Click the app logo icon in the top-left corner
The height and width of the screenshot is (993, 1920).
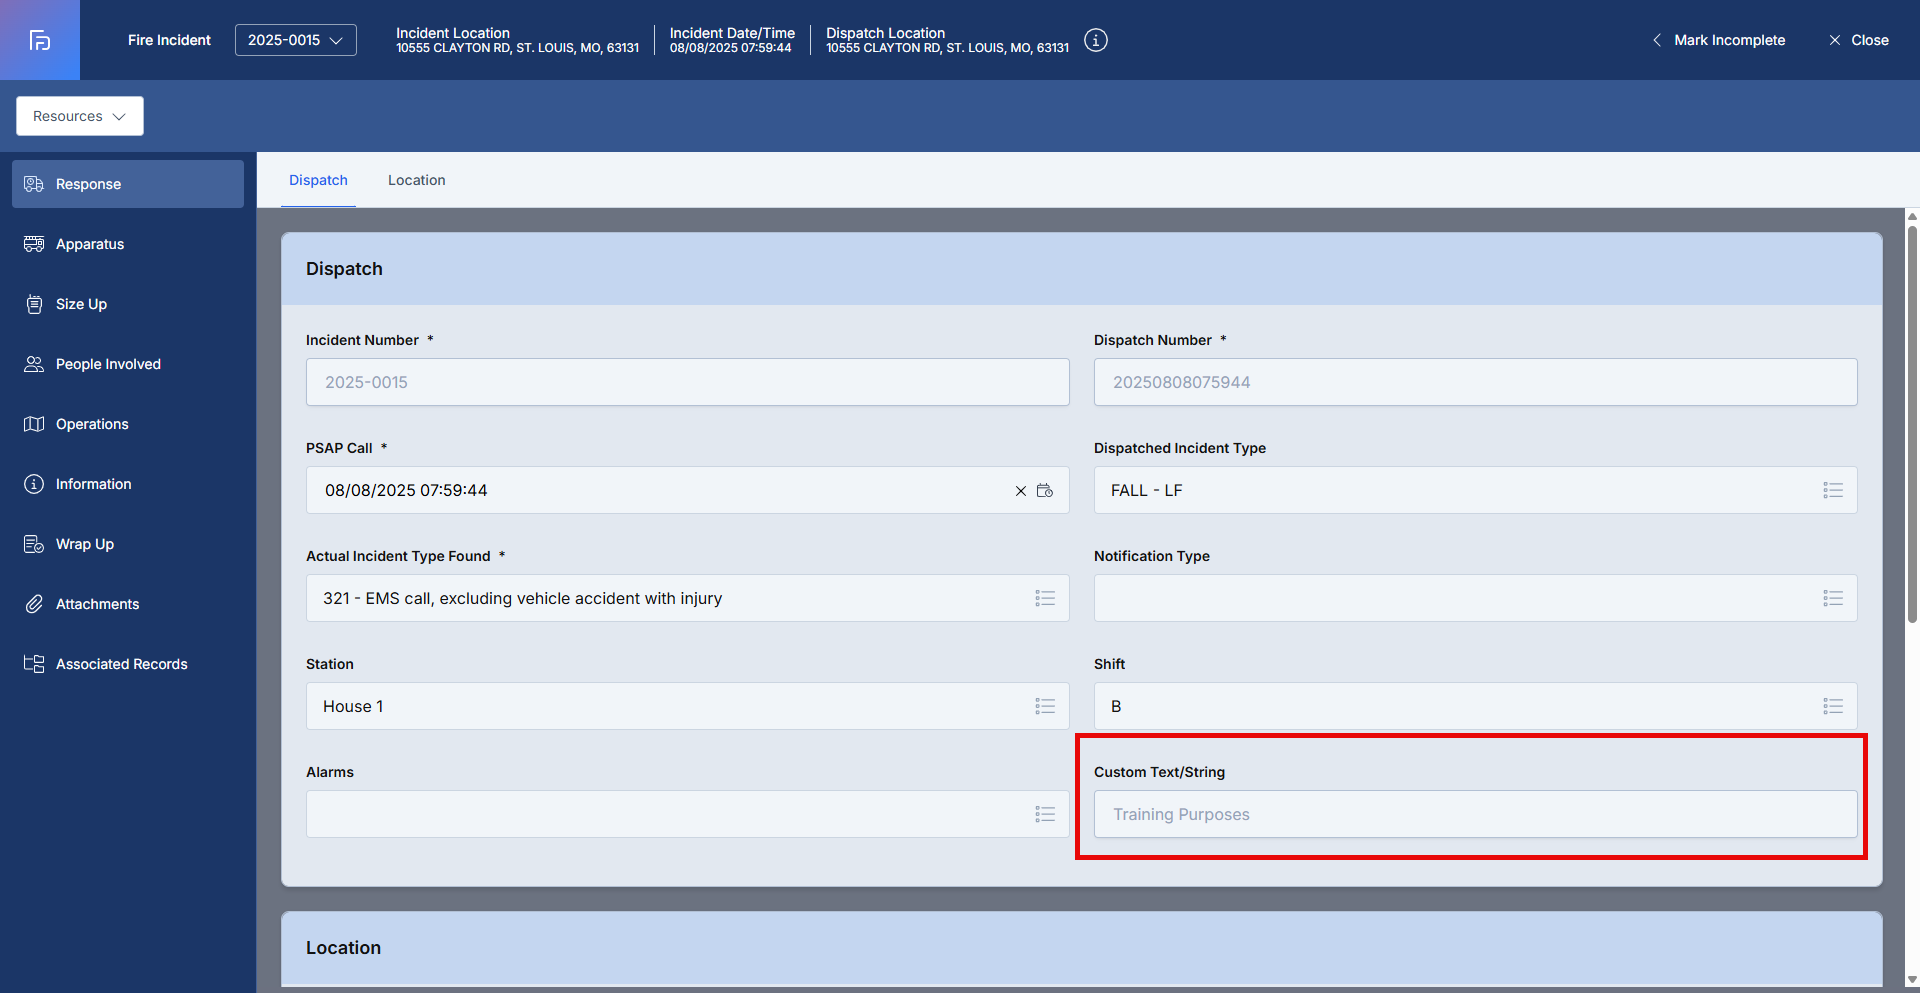[x=40, y=40]
